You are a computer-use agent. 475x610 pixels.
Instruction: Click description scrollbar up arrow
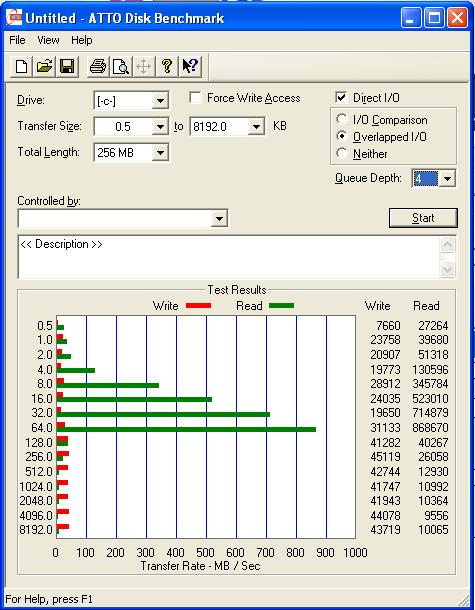click(x=447, y=245)
